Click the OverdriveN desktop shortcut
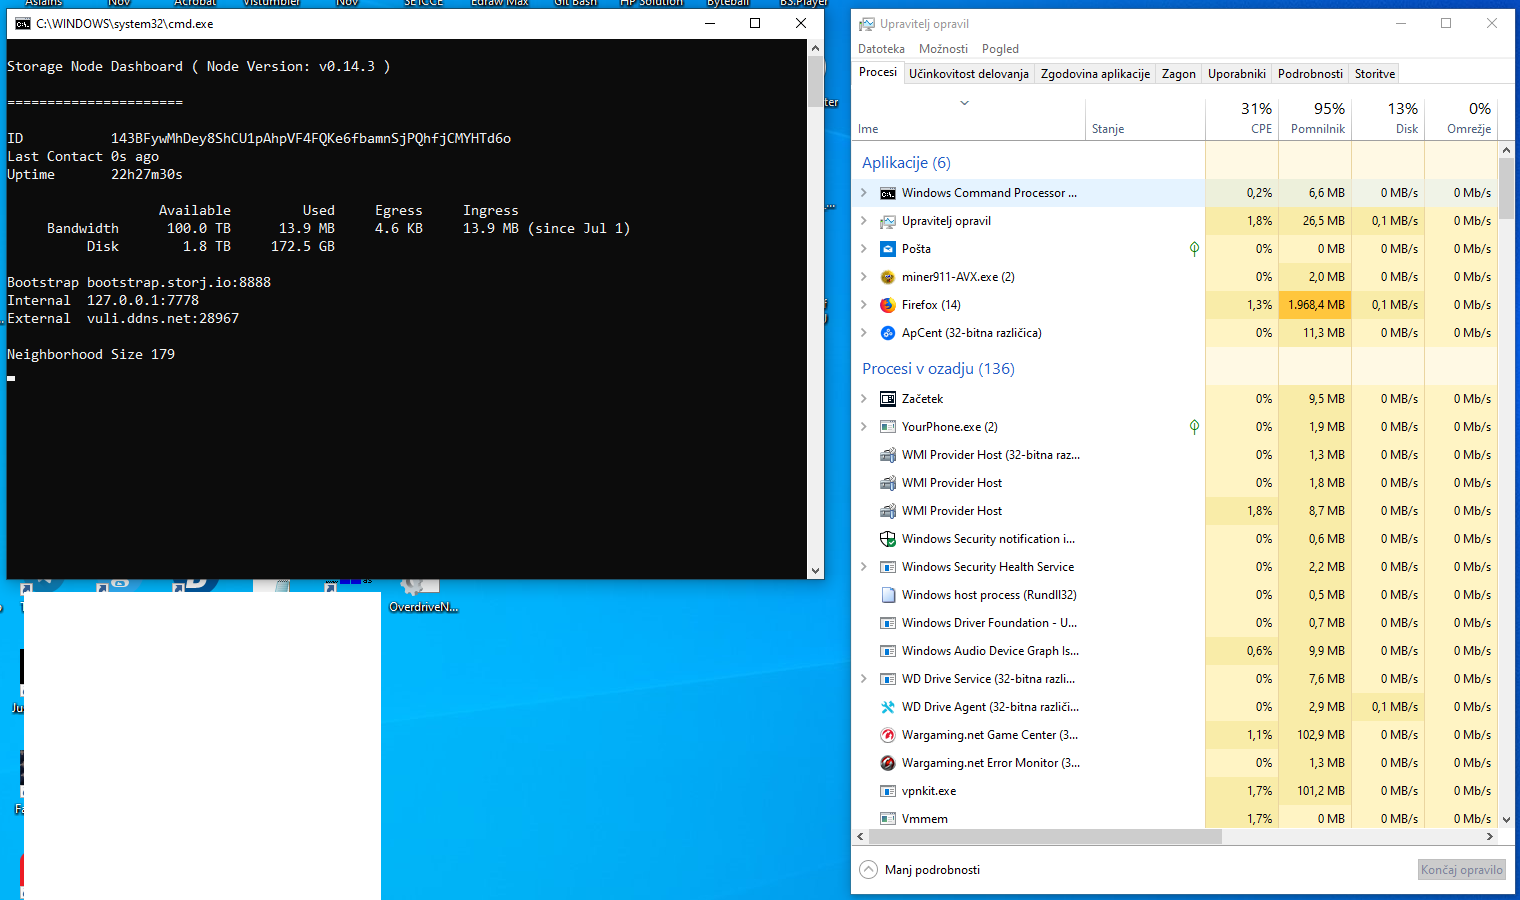 point(423,596)
